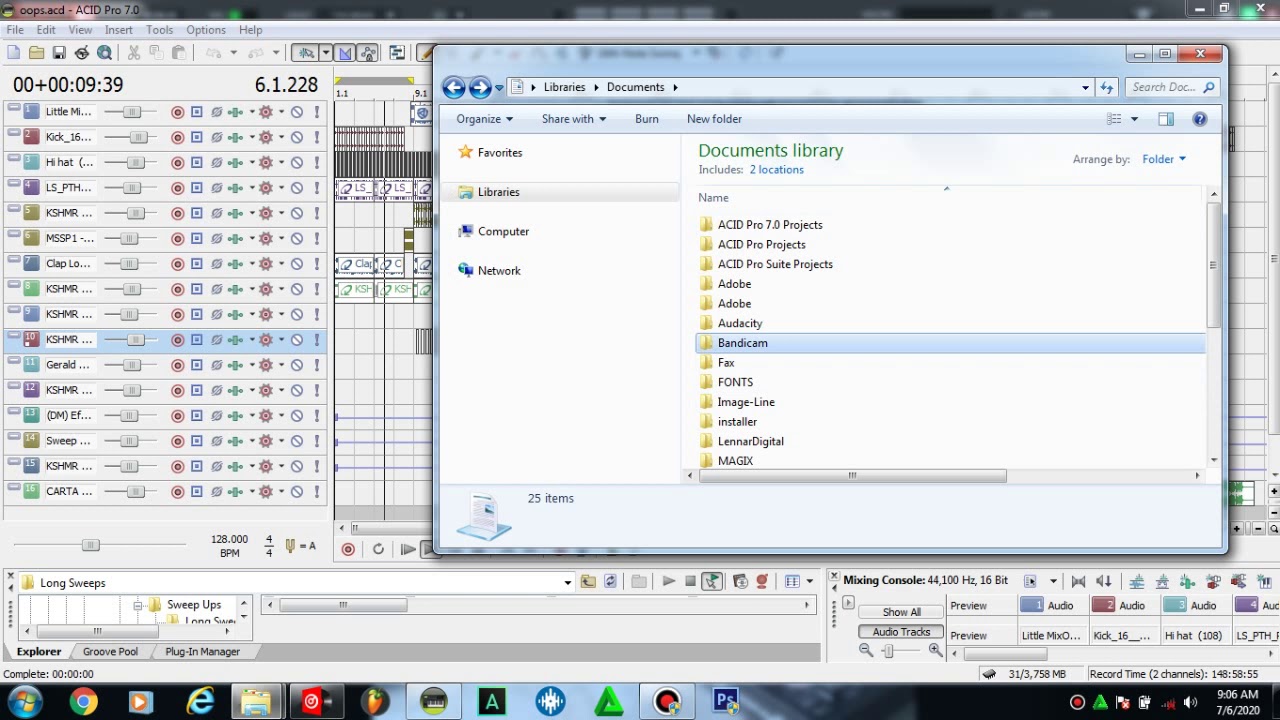Select Audacity folder in Documents list
Screen dimensions: 1280x720
pos(740,323)
